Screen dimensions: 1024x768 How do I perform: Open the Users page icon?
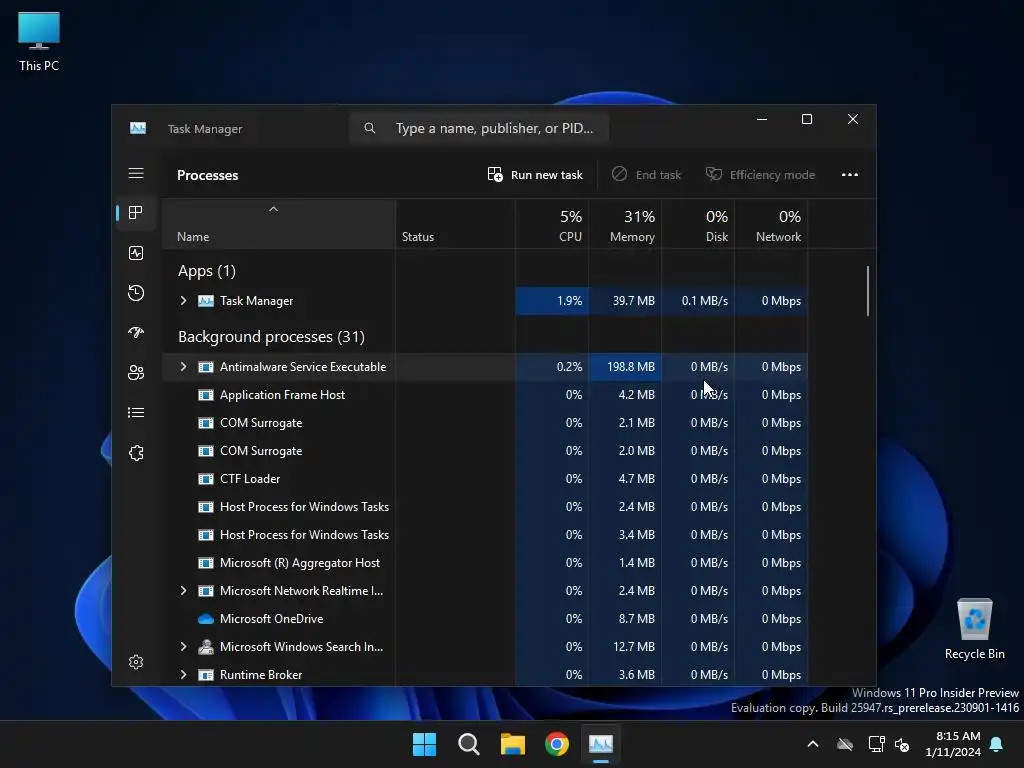[136, 372]
